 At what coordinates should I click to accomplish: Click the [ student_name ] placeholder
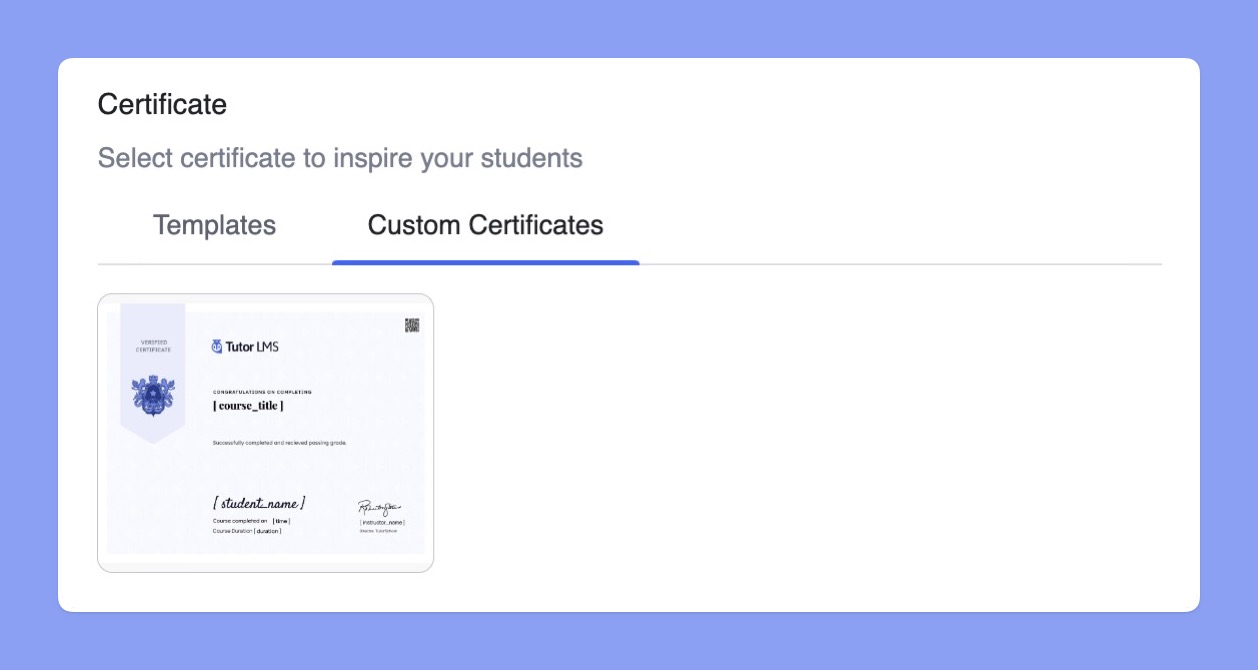coord(259,503)
